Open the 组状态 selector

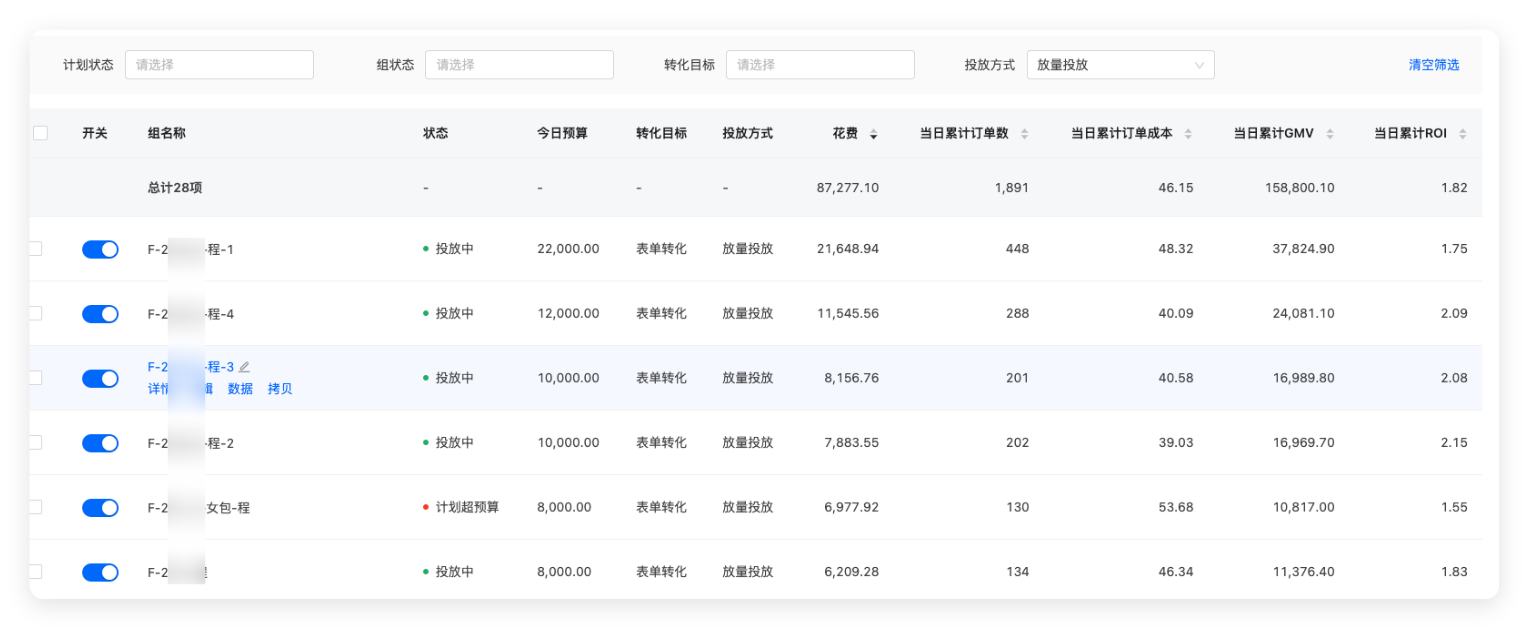pyautogui.click(x=519, y=64)
